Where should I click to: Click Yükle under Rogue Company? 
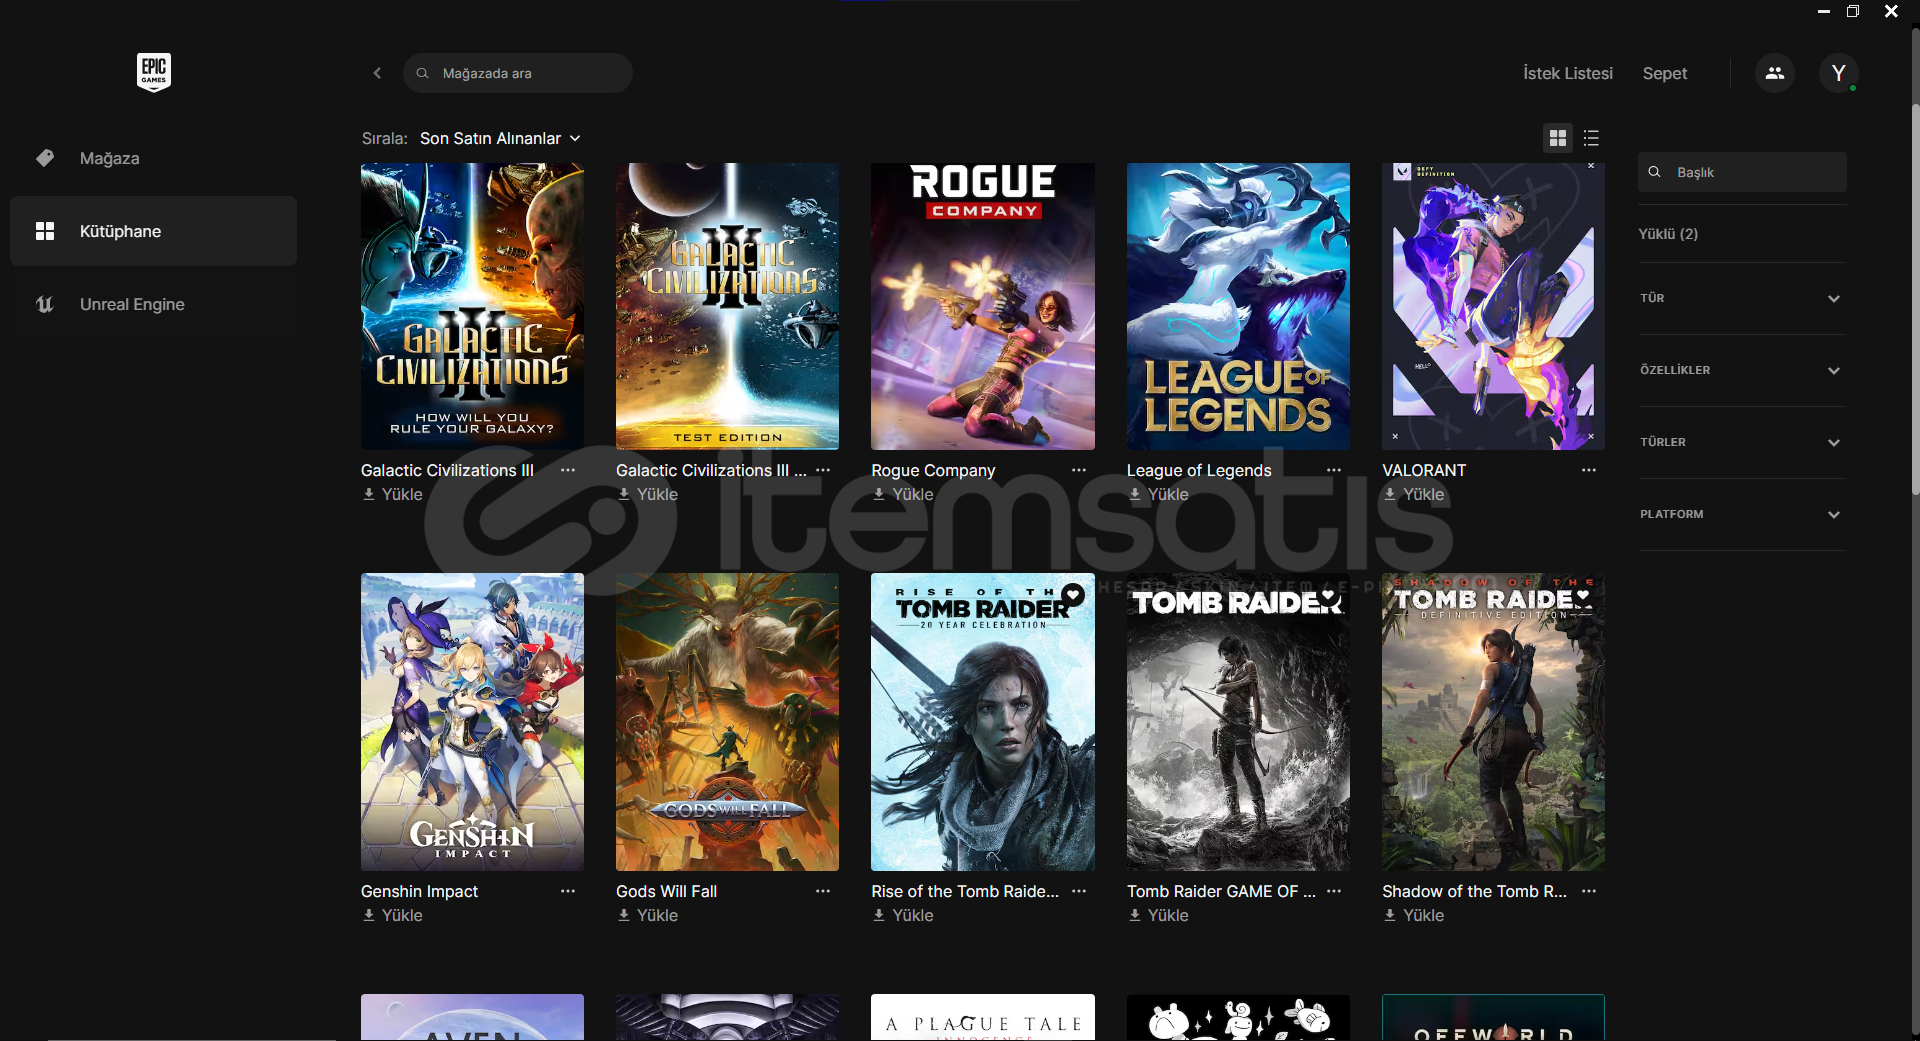[x=902, y=494]
